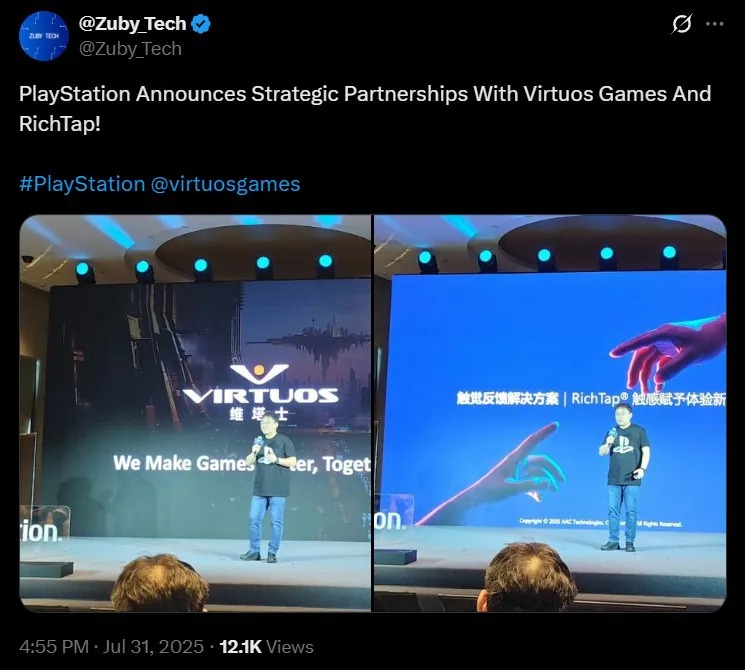Viewport: 745px width, 670px height.
Task: Open the @virtuosgames mention link
Action: pyautogui.click(x=225, y=184)
